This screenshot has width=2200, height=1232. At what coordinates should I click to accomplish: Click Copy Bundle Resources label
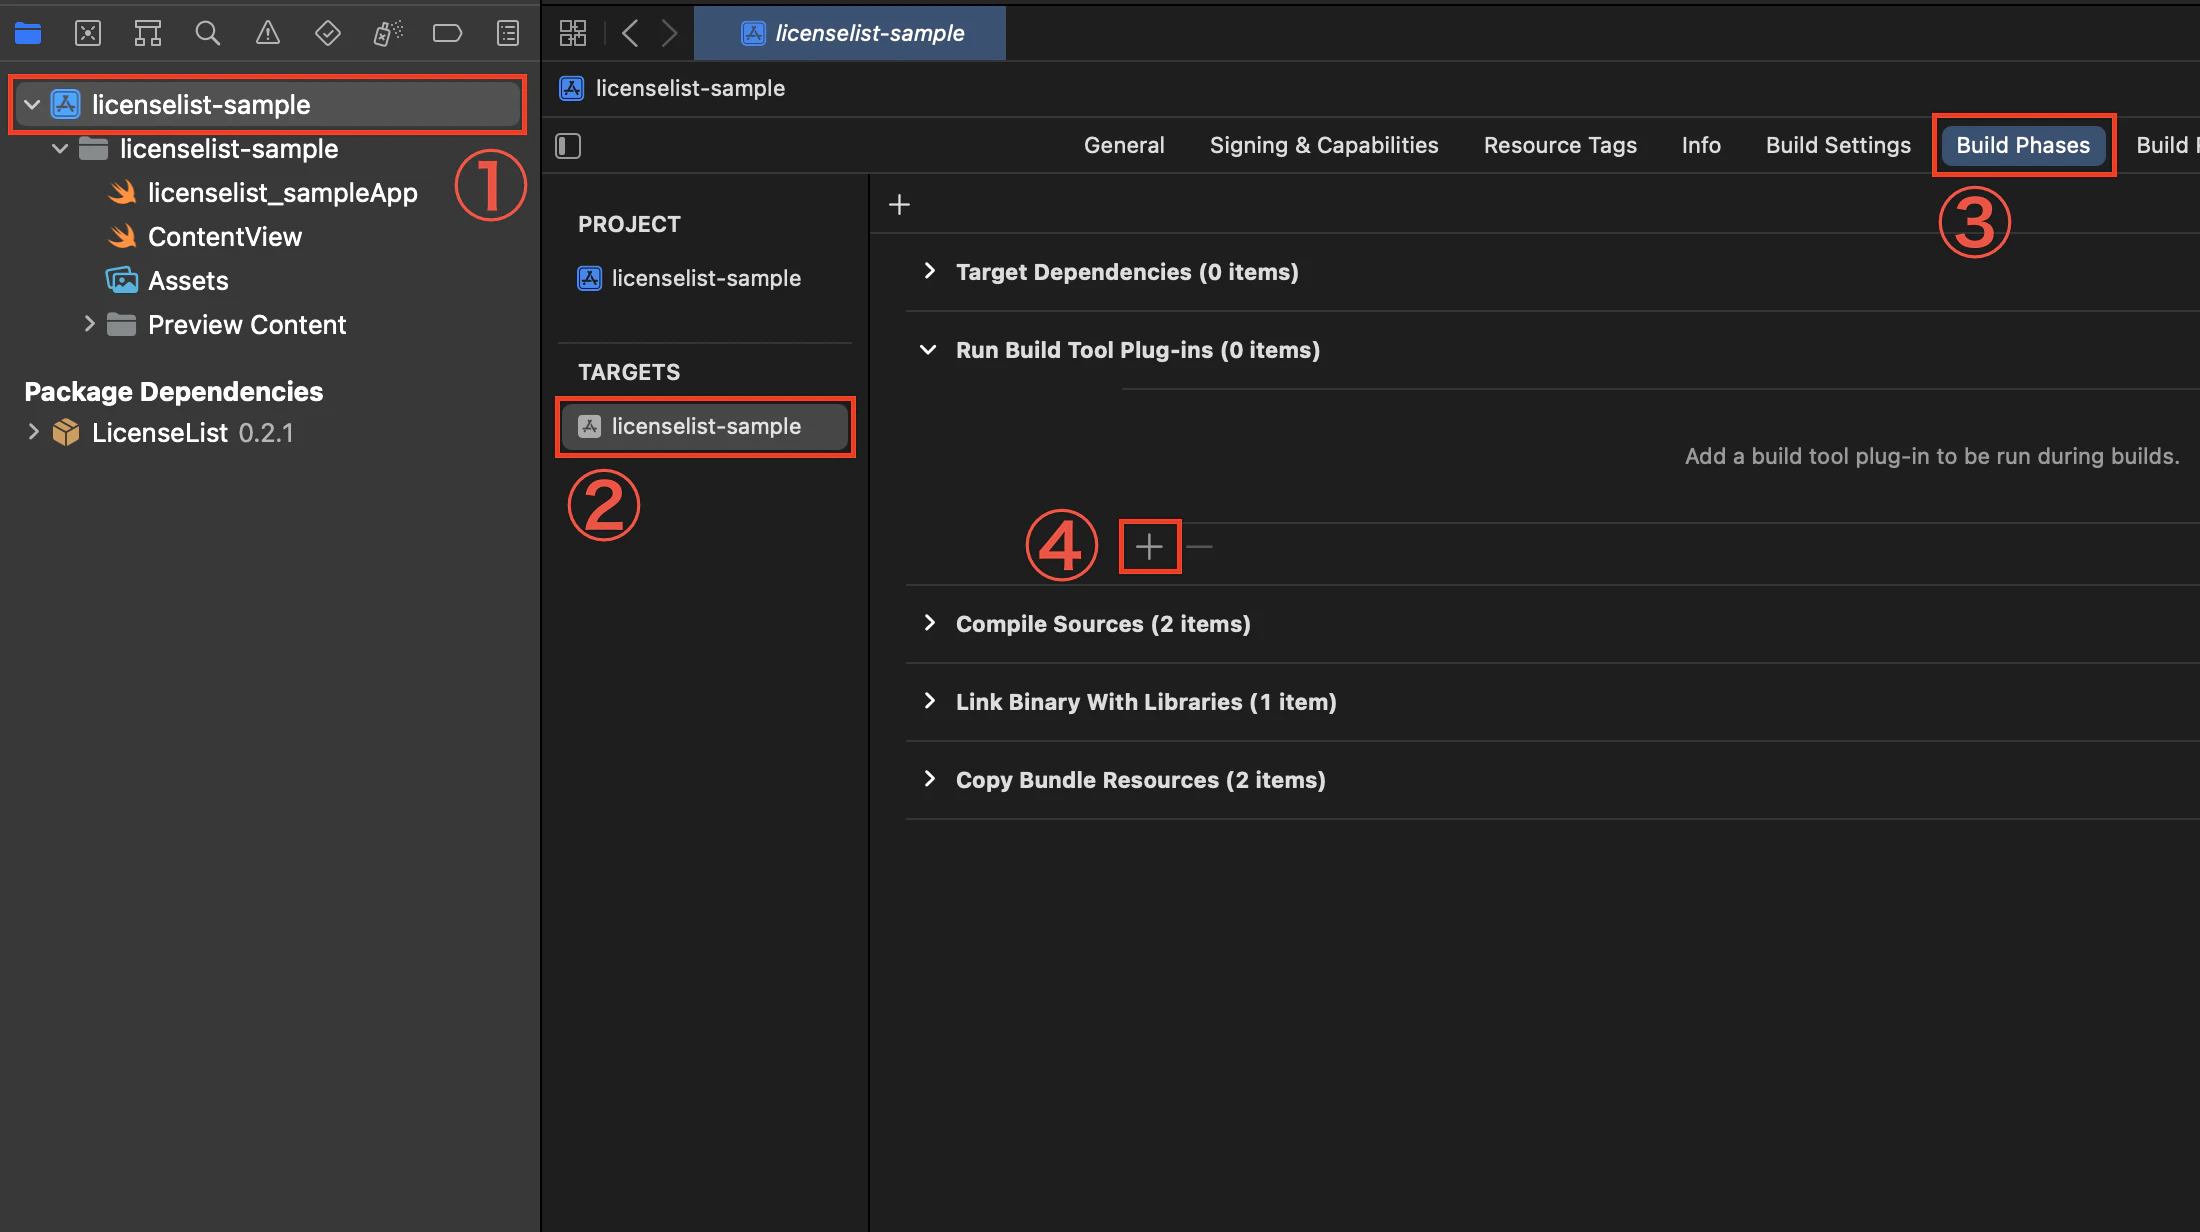(1140, 780)
